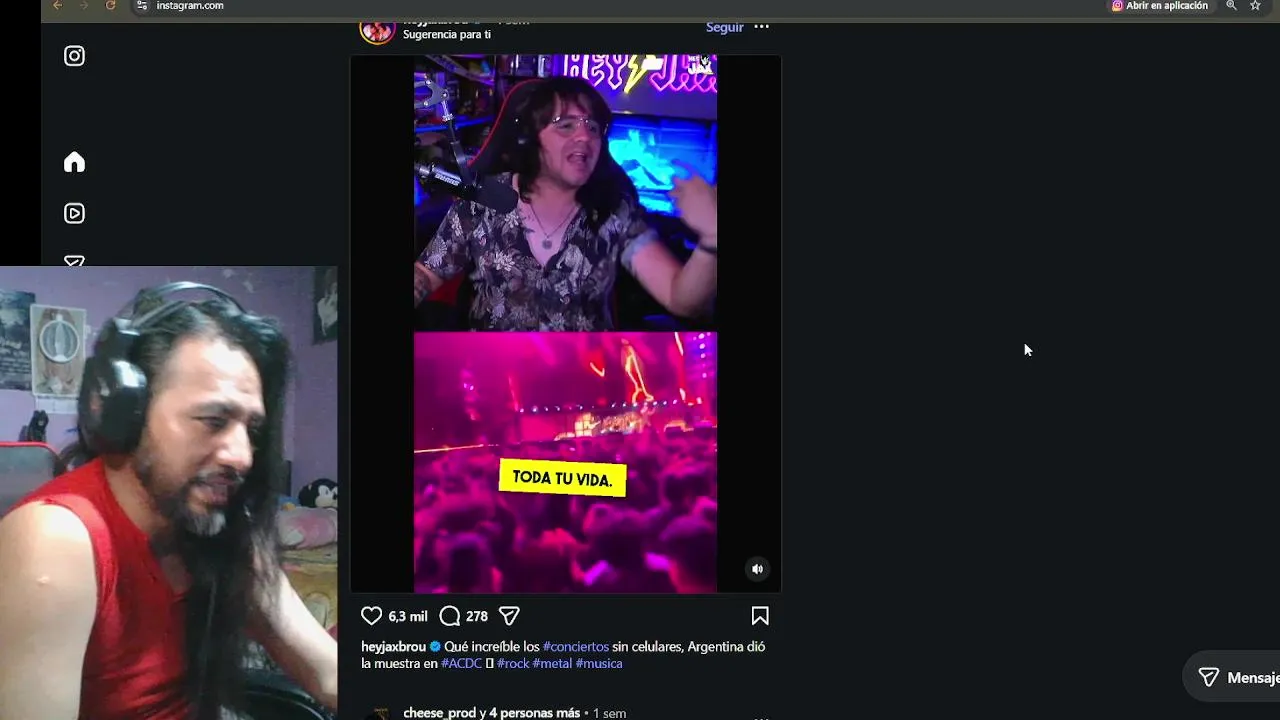Click the Abrir en aplicación button
Image resolution: width=1280 pixels, height=720 pixels.
(1159, 6)
